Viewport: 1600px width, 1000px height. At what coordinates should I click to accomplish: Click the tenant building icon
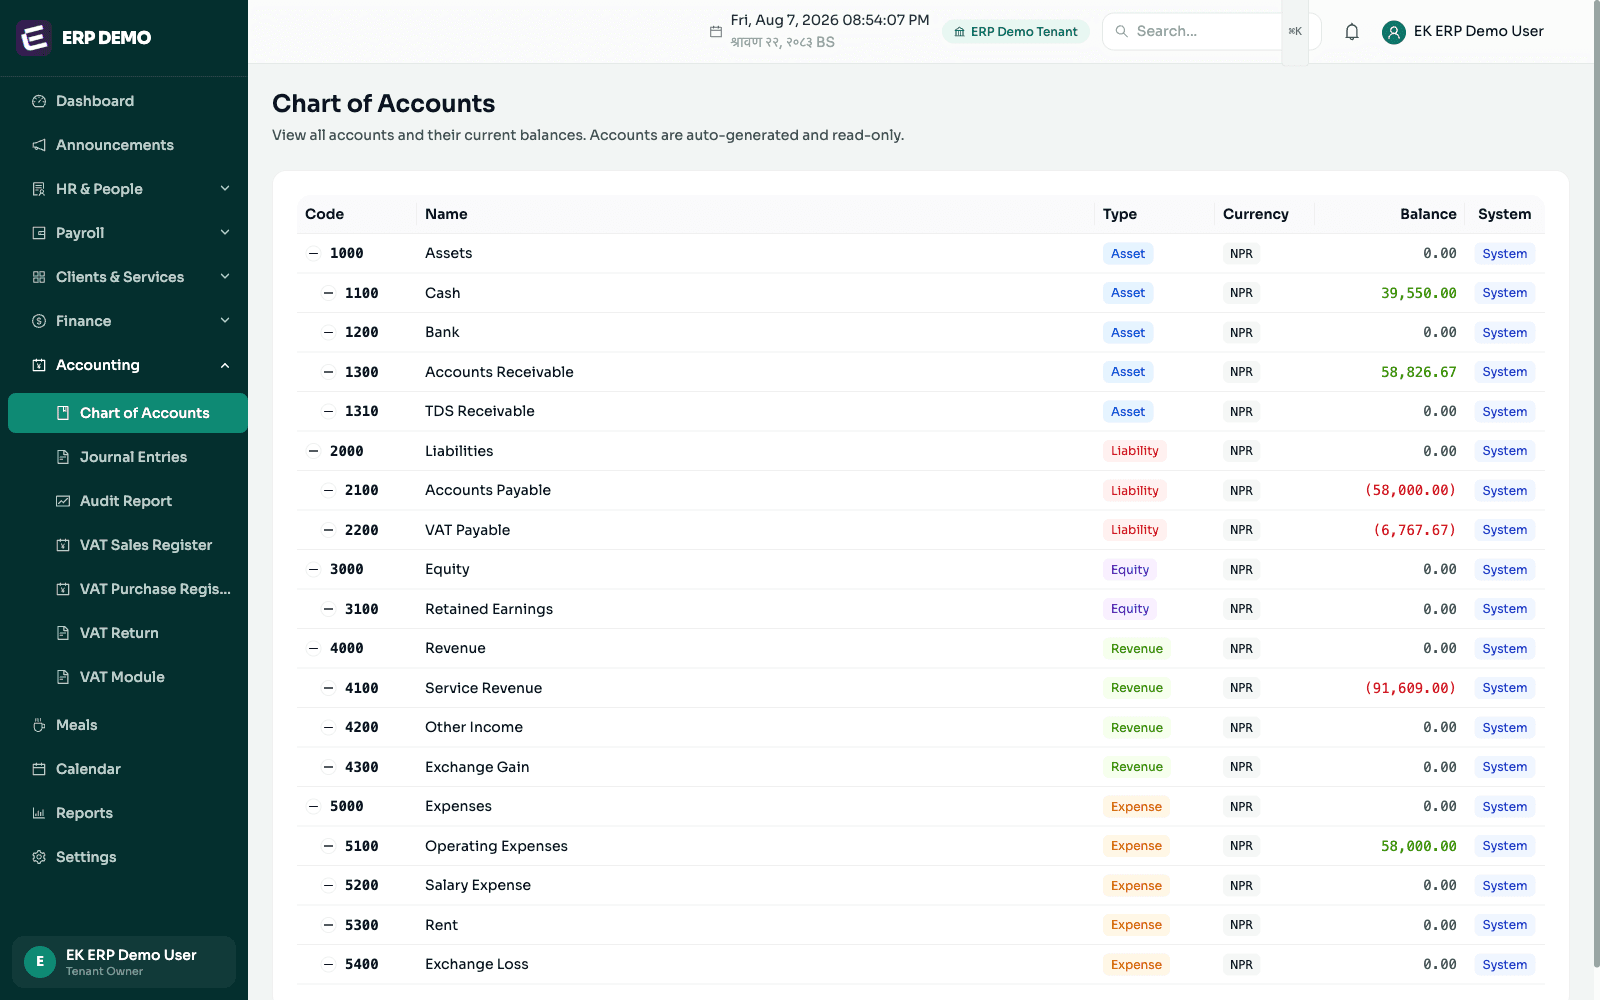pyautogui.click(x=959, y=32)
